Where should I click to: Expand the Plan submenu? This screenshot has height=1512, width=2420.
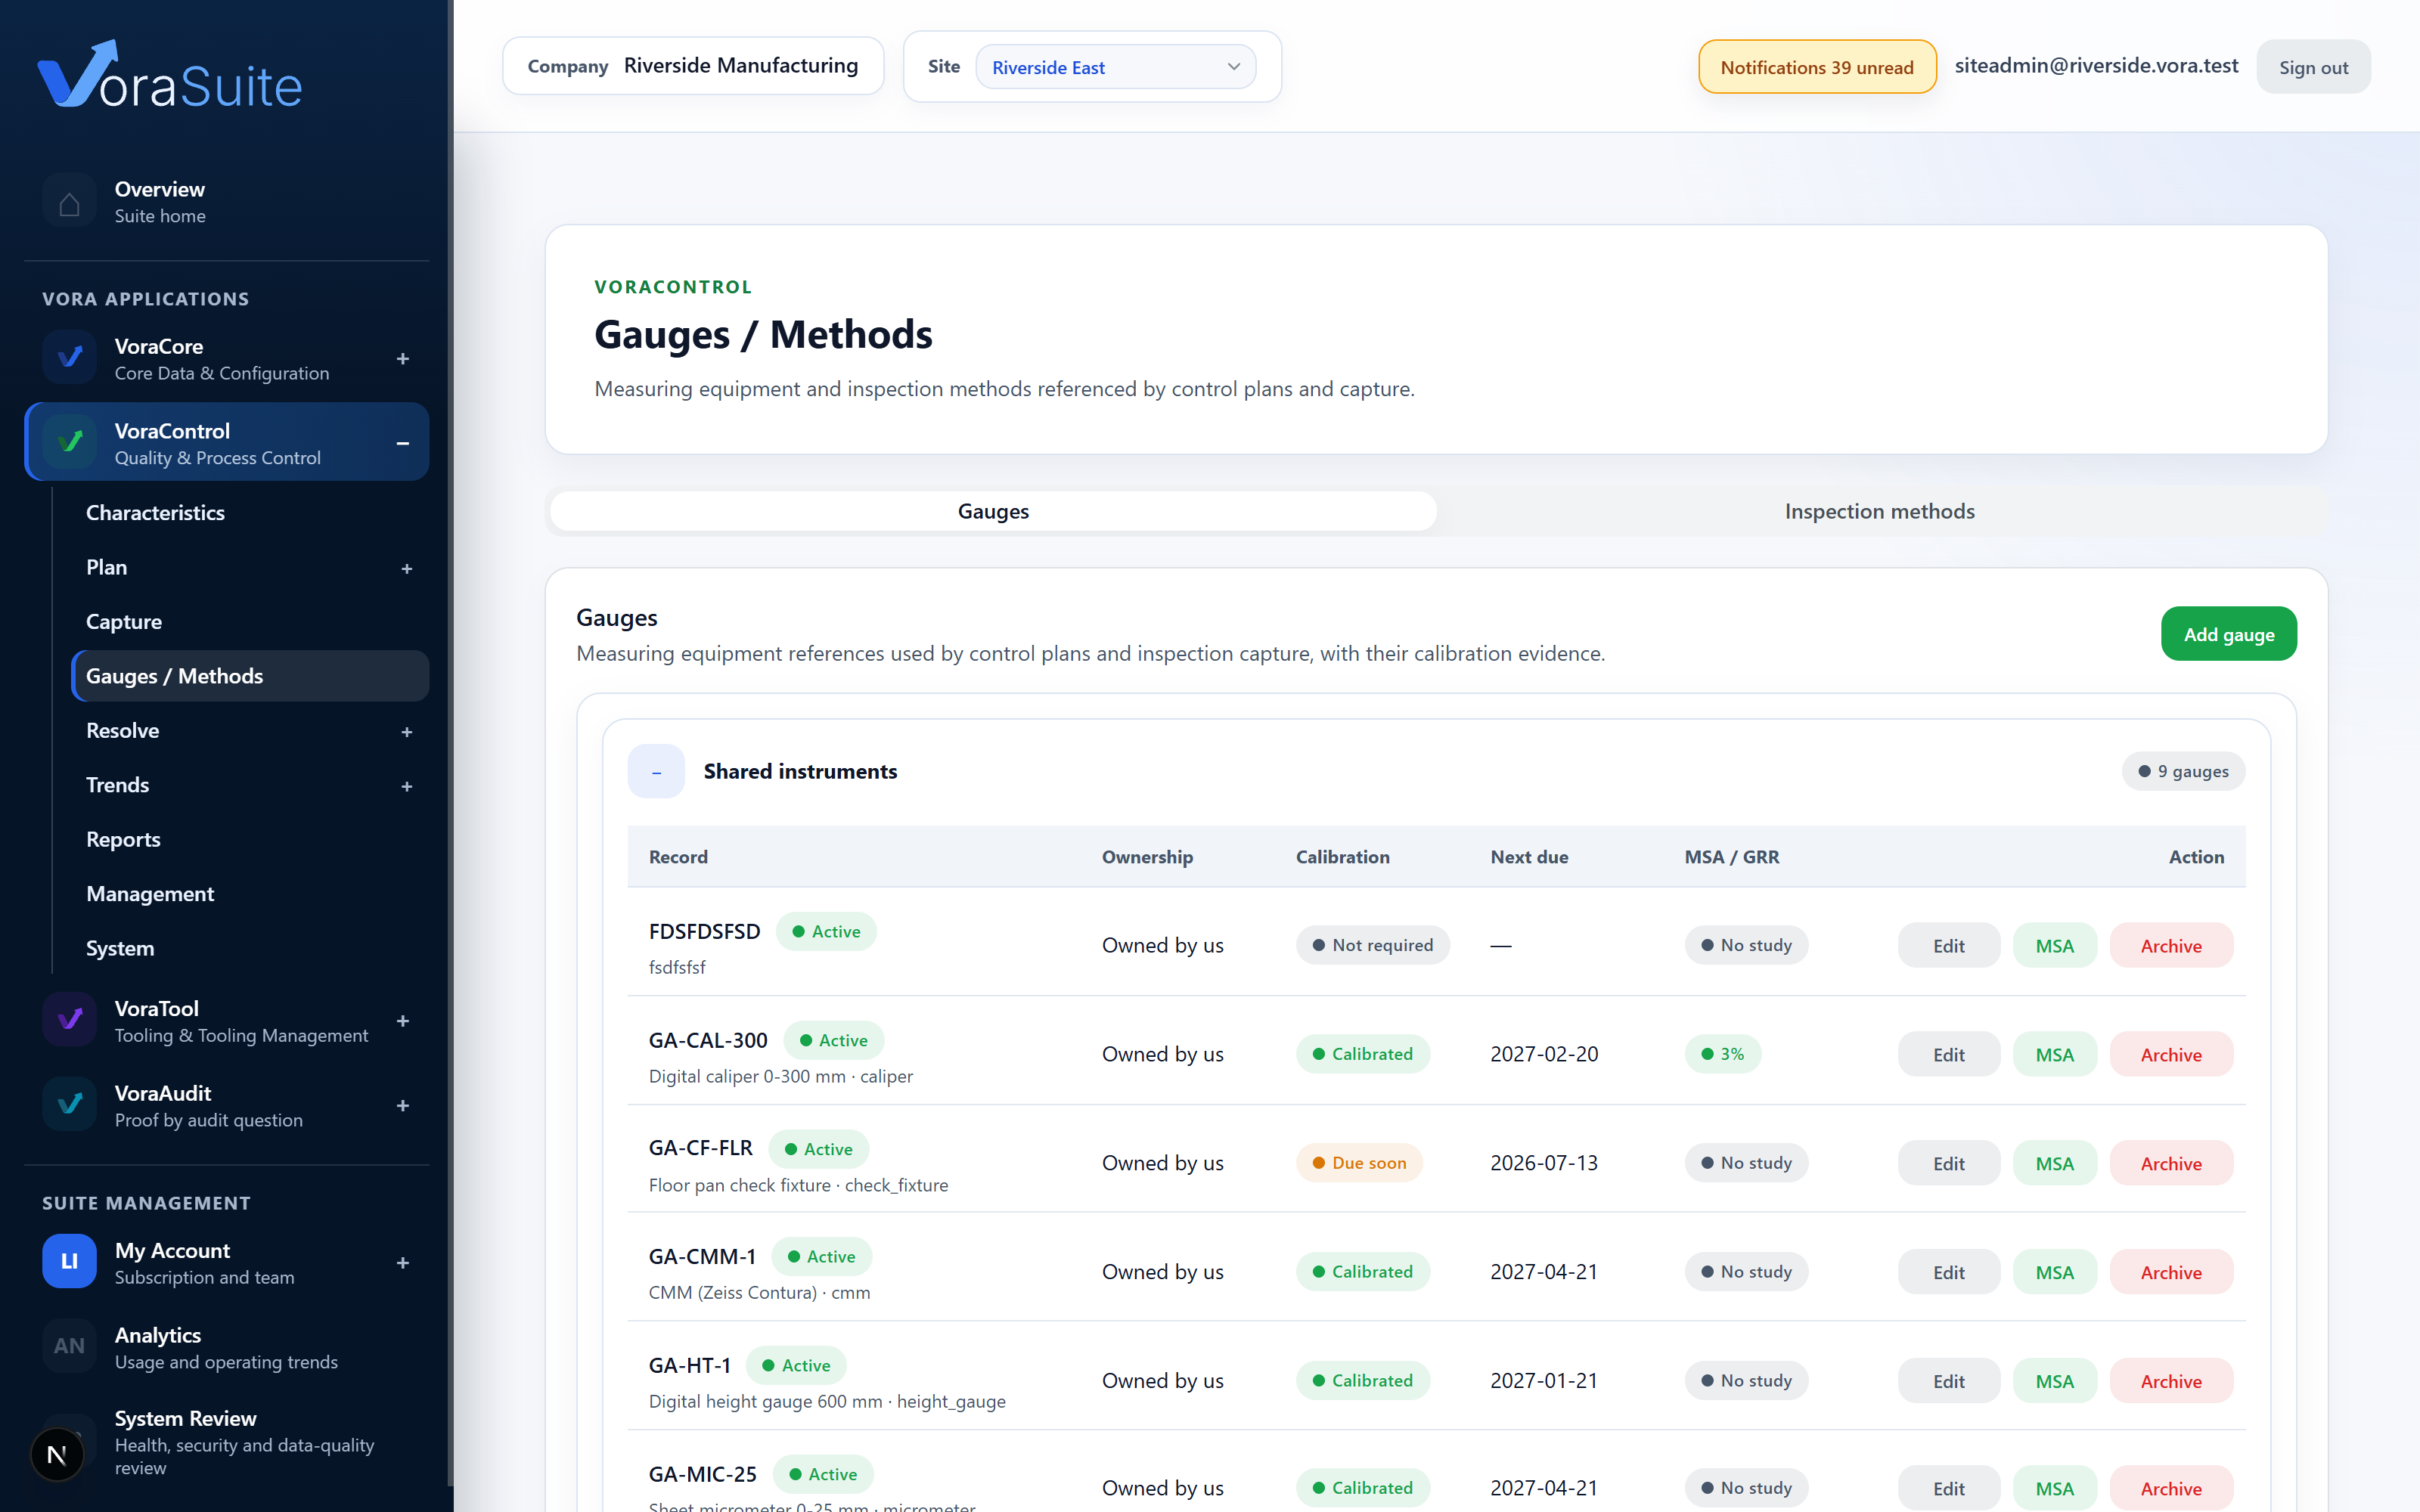click(x=407, y=569)
